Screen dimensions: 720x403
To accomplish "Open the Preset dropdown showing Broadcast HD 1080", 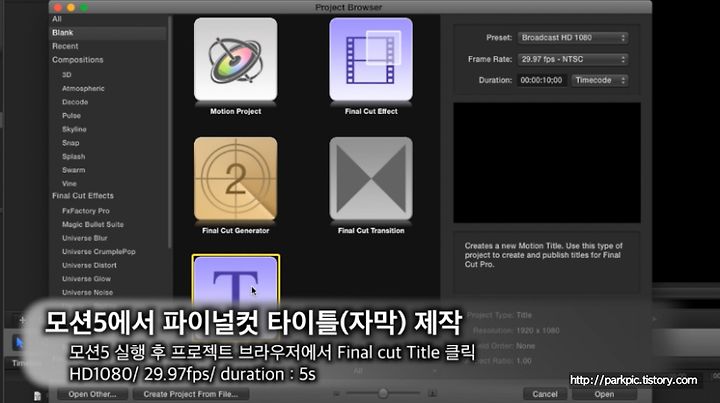I will pyautogui.click(x=573, y=38).
